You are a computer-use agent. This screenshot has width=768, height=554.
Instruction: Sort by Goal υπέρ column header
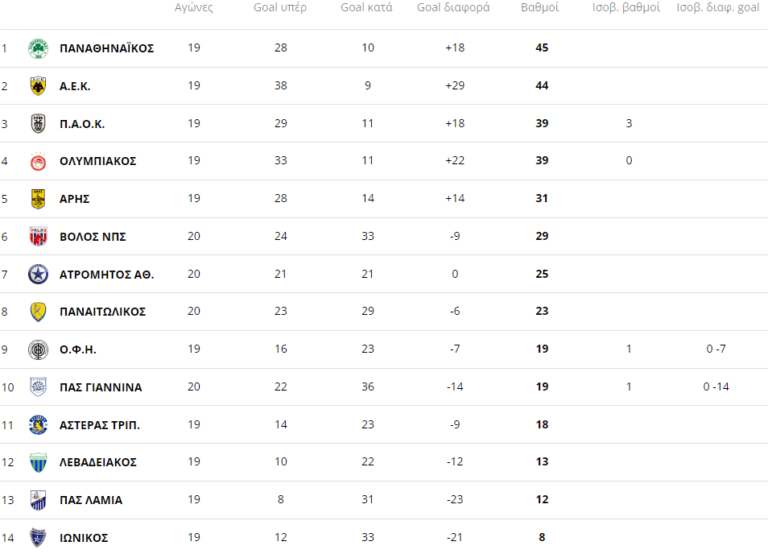coord(280,8)
